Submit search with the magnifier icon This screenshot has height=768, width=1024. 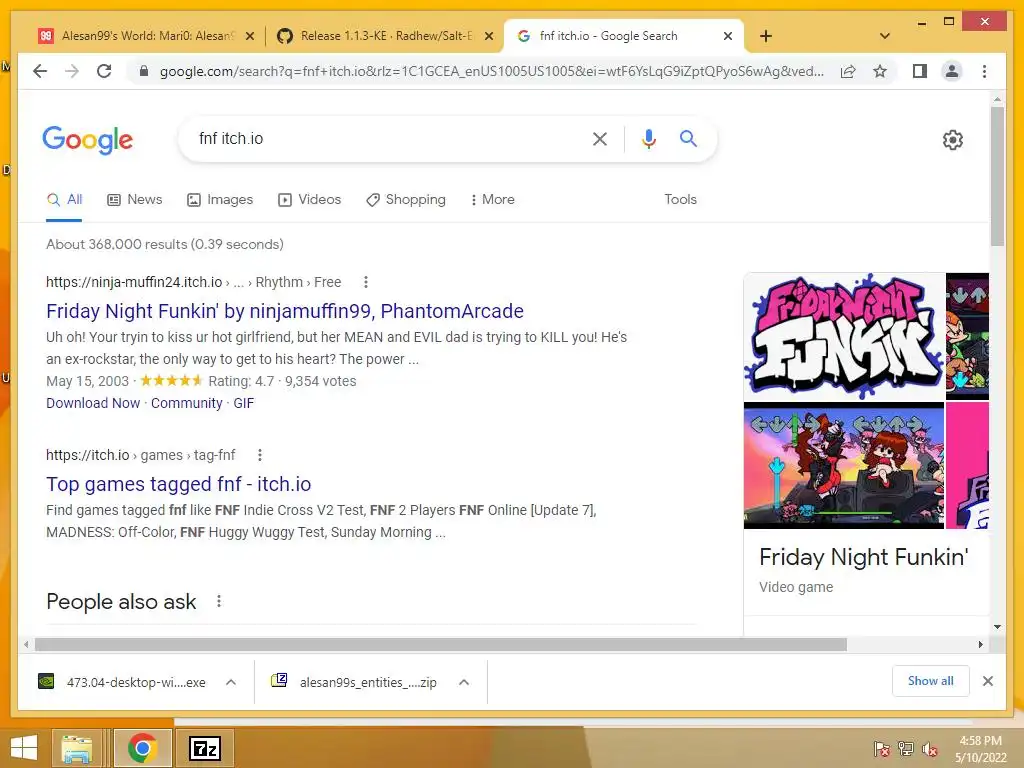[688, 138]
